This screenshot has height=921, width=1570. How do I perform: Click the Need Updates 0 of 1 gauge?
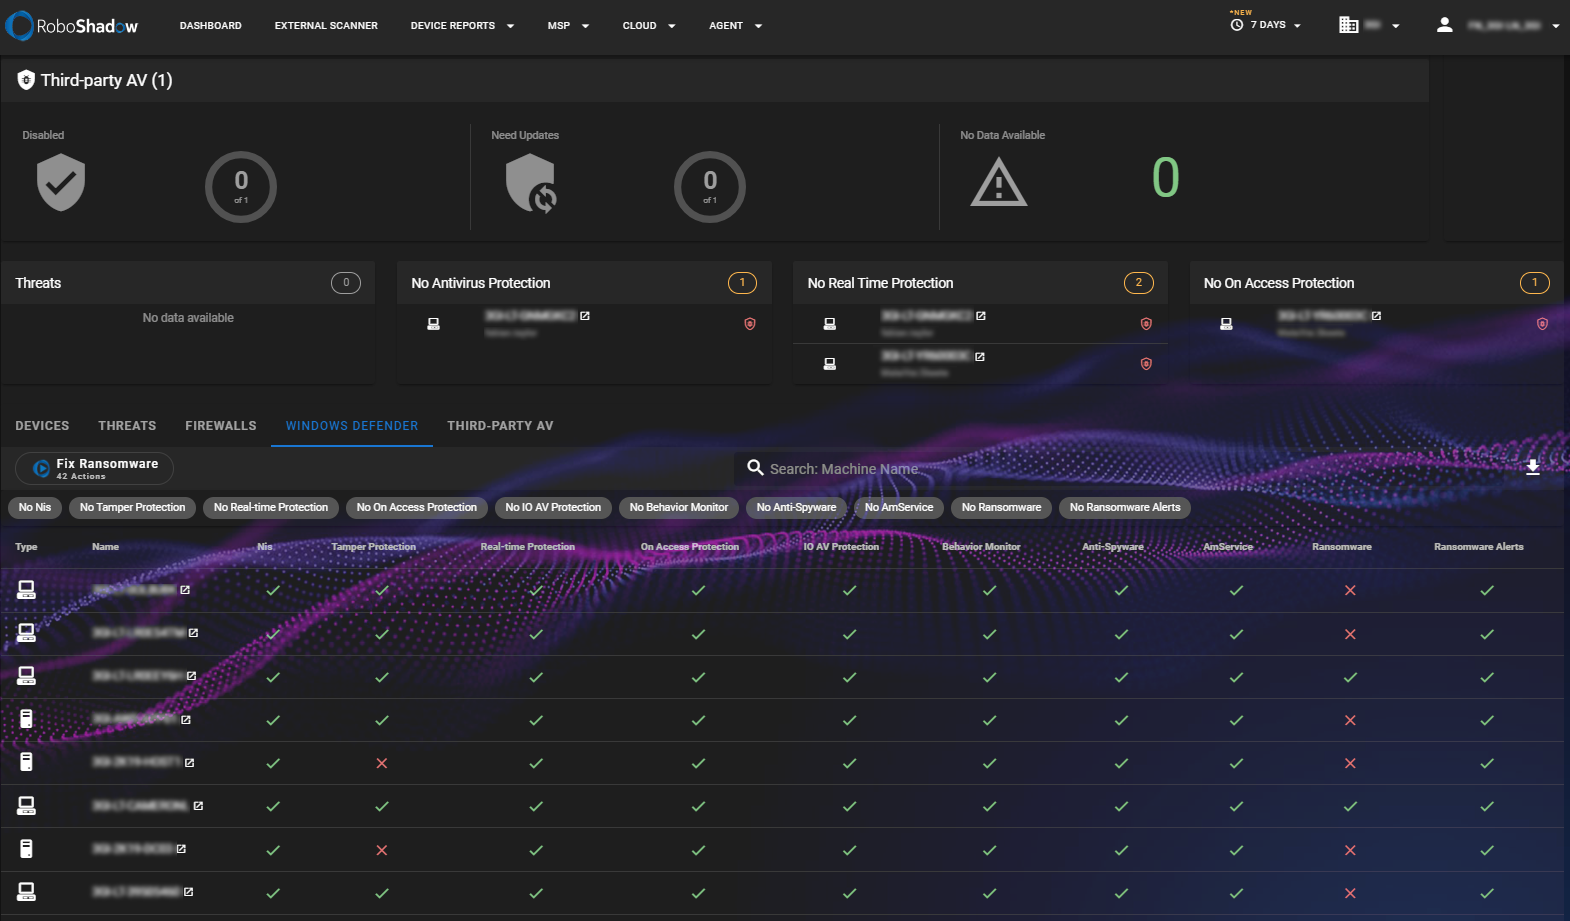click(710, 186)
